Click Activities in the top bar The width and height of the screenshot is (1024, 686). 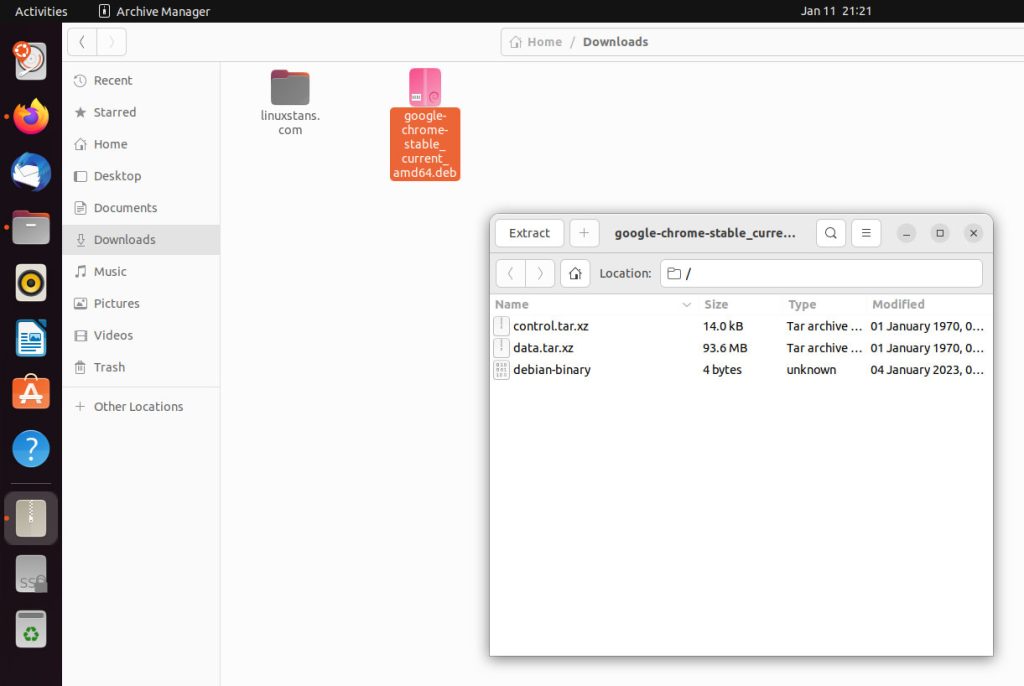[40, 11]
